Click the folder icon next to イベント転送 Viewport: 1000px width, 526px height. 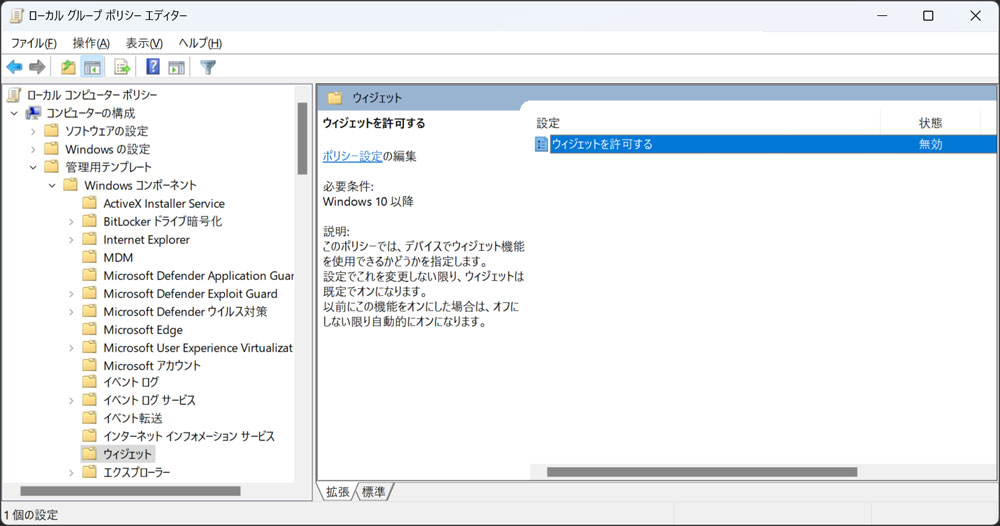click(90, 418)
